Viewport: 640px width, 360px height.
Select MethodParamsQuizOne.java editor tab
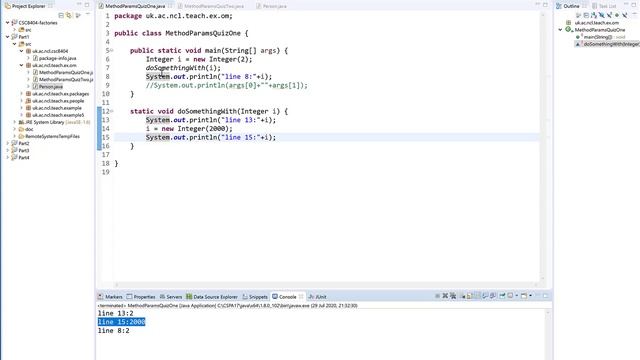click(x=135, y=6)
